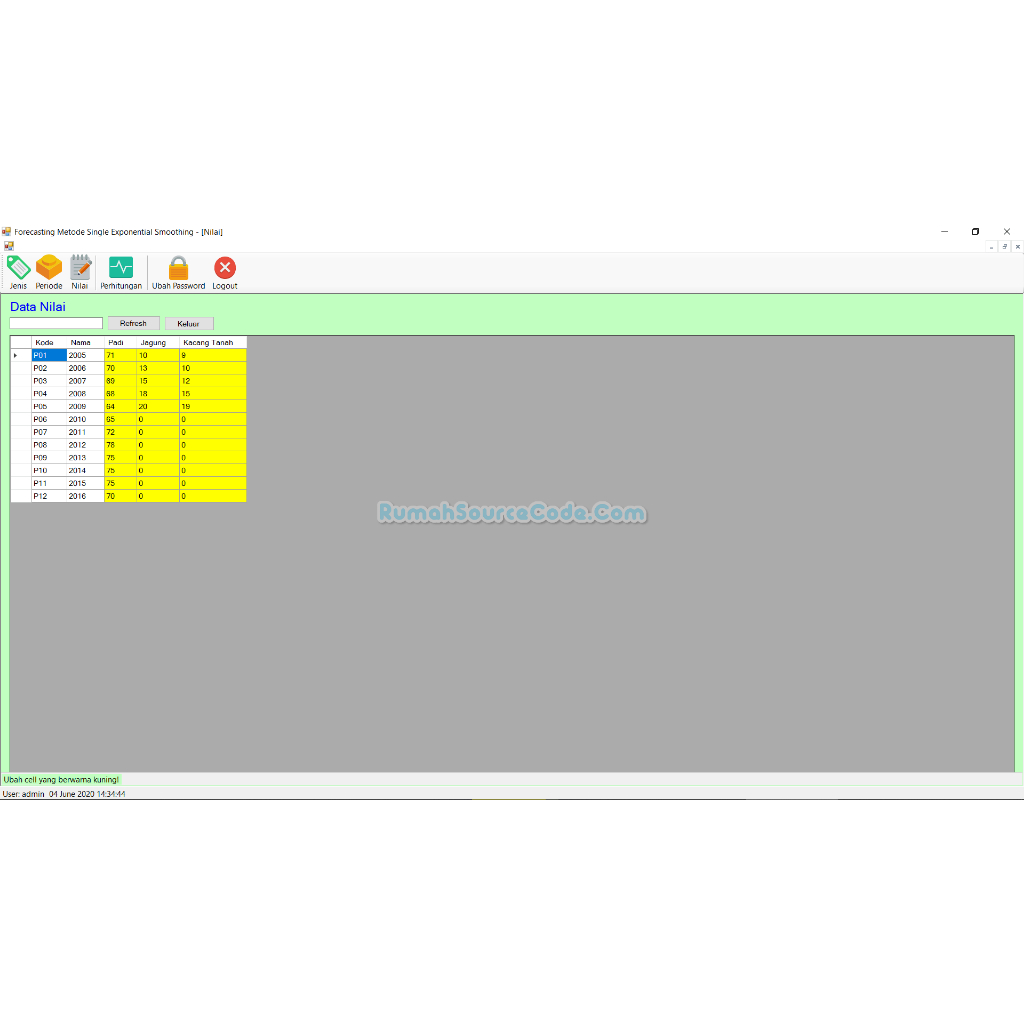The width and height of the screenshot is (1024, 1024).
Task: Select Padi cell 72 in 2011 row
Action: [120, 432]
